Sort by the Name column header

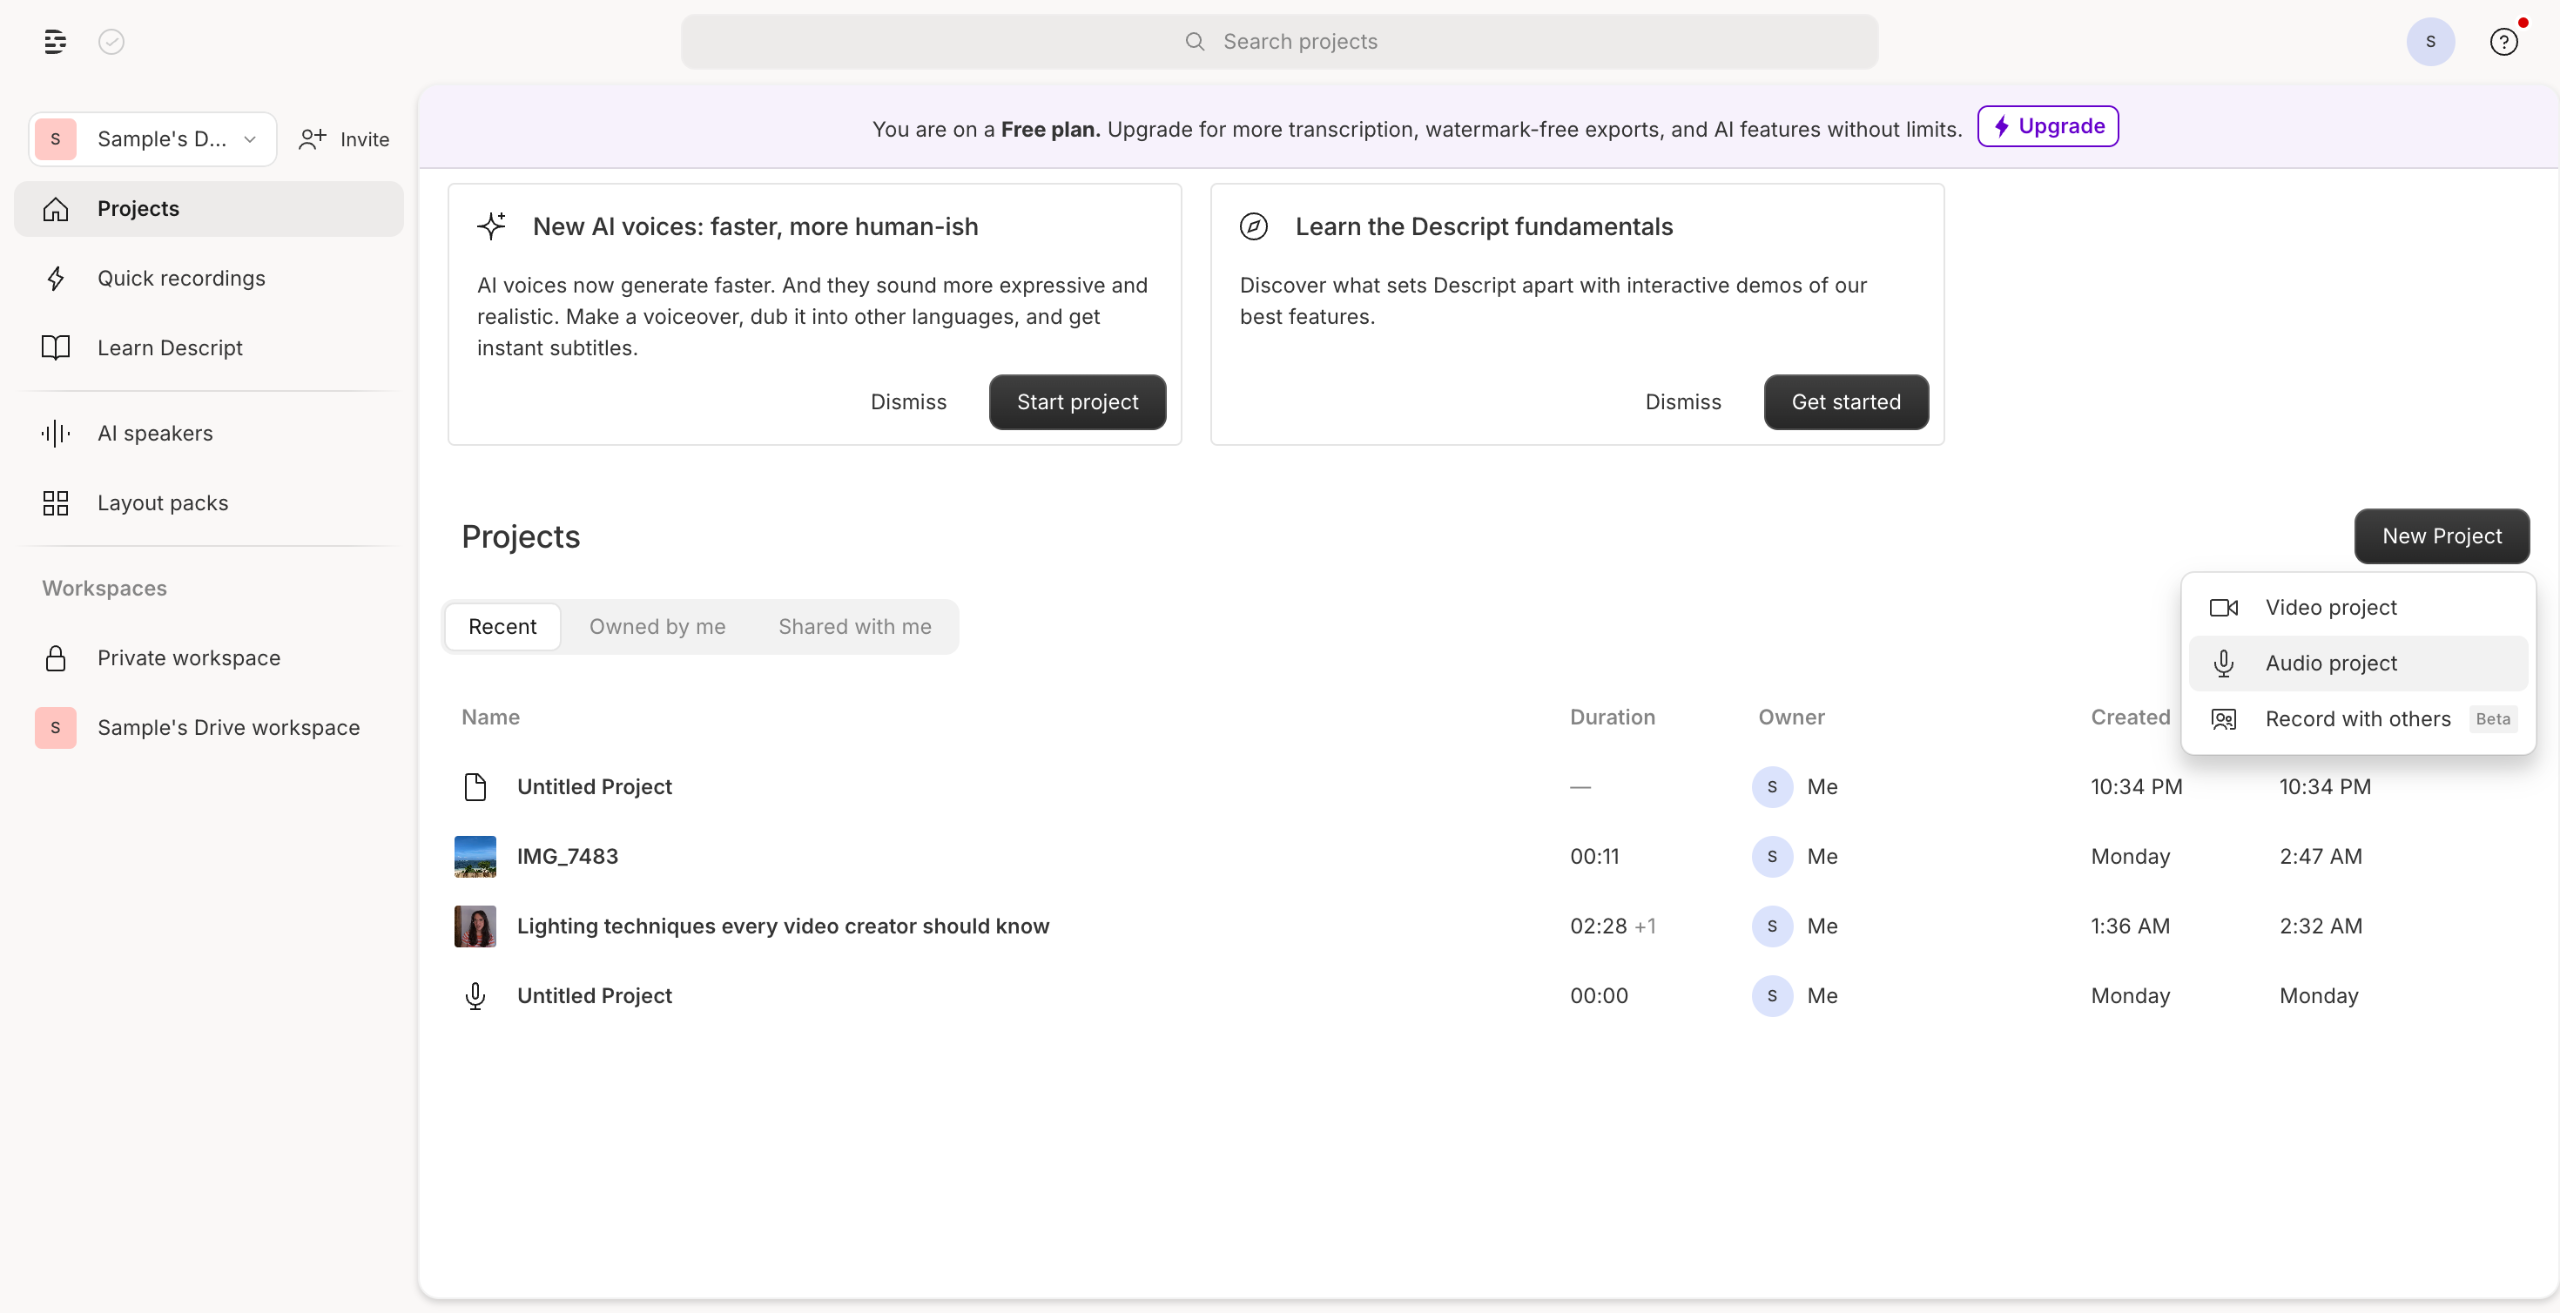[490, 717]
